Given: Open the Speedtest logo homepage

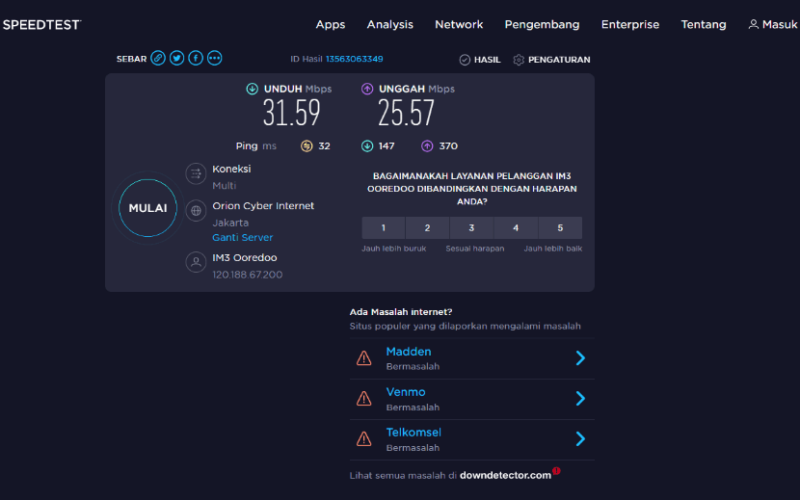Looking at the screenshot, I should click(42, 24).
